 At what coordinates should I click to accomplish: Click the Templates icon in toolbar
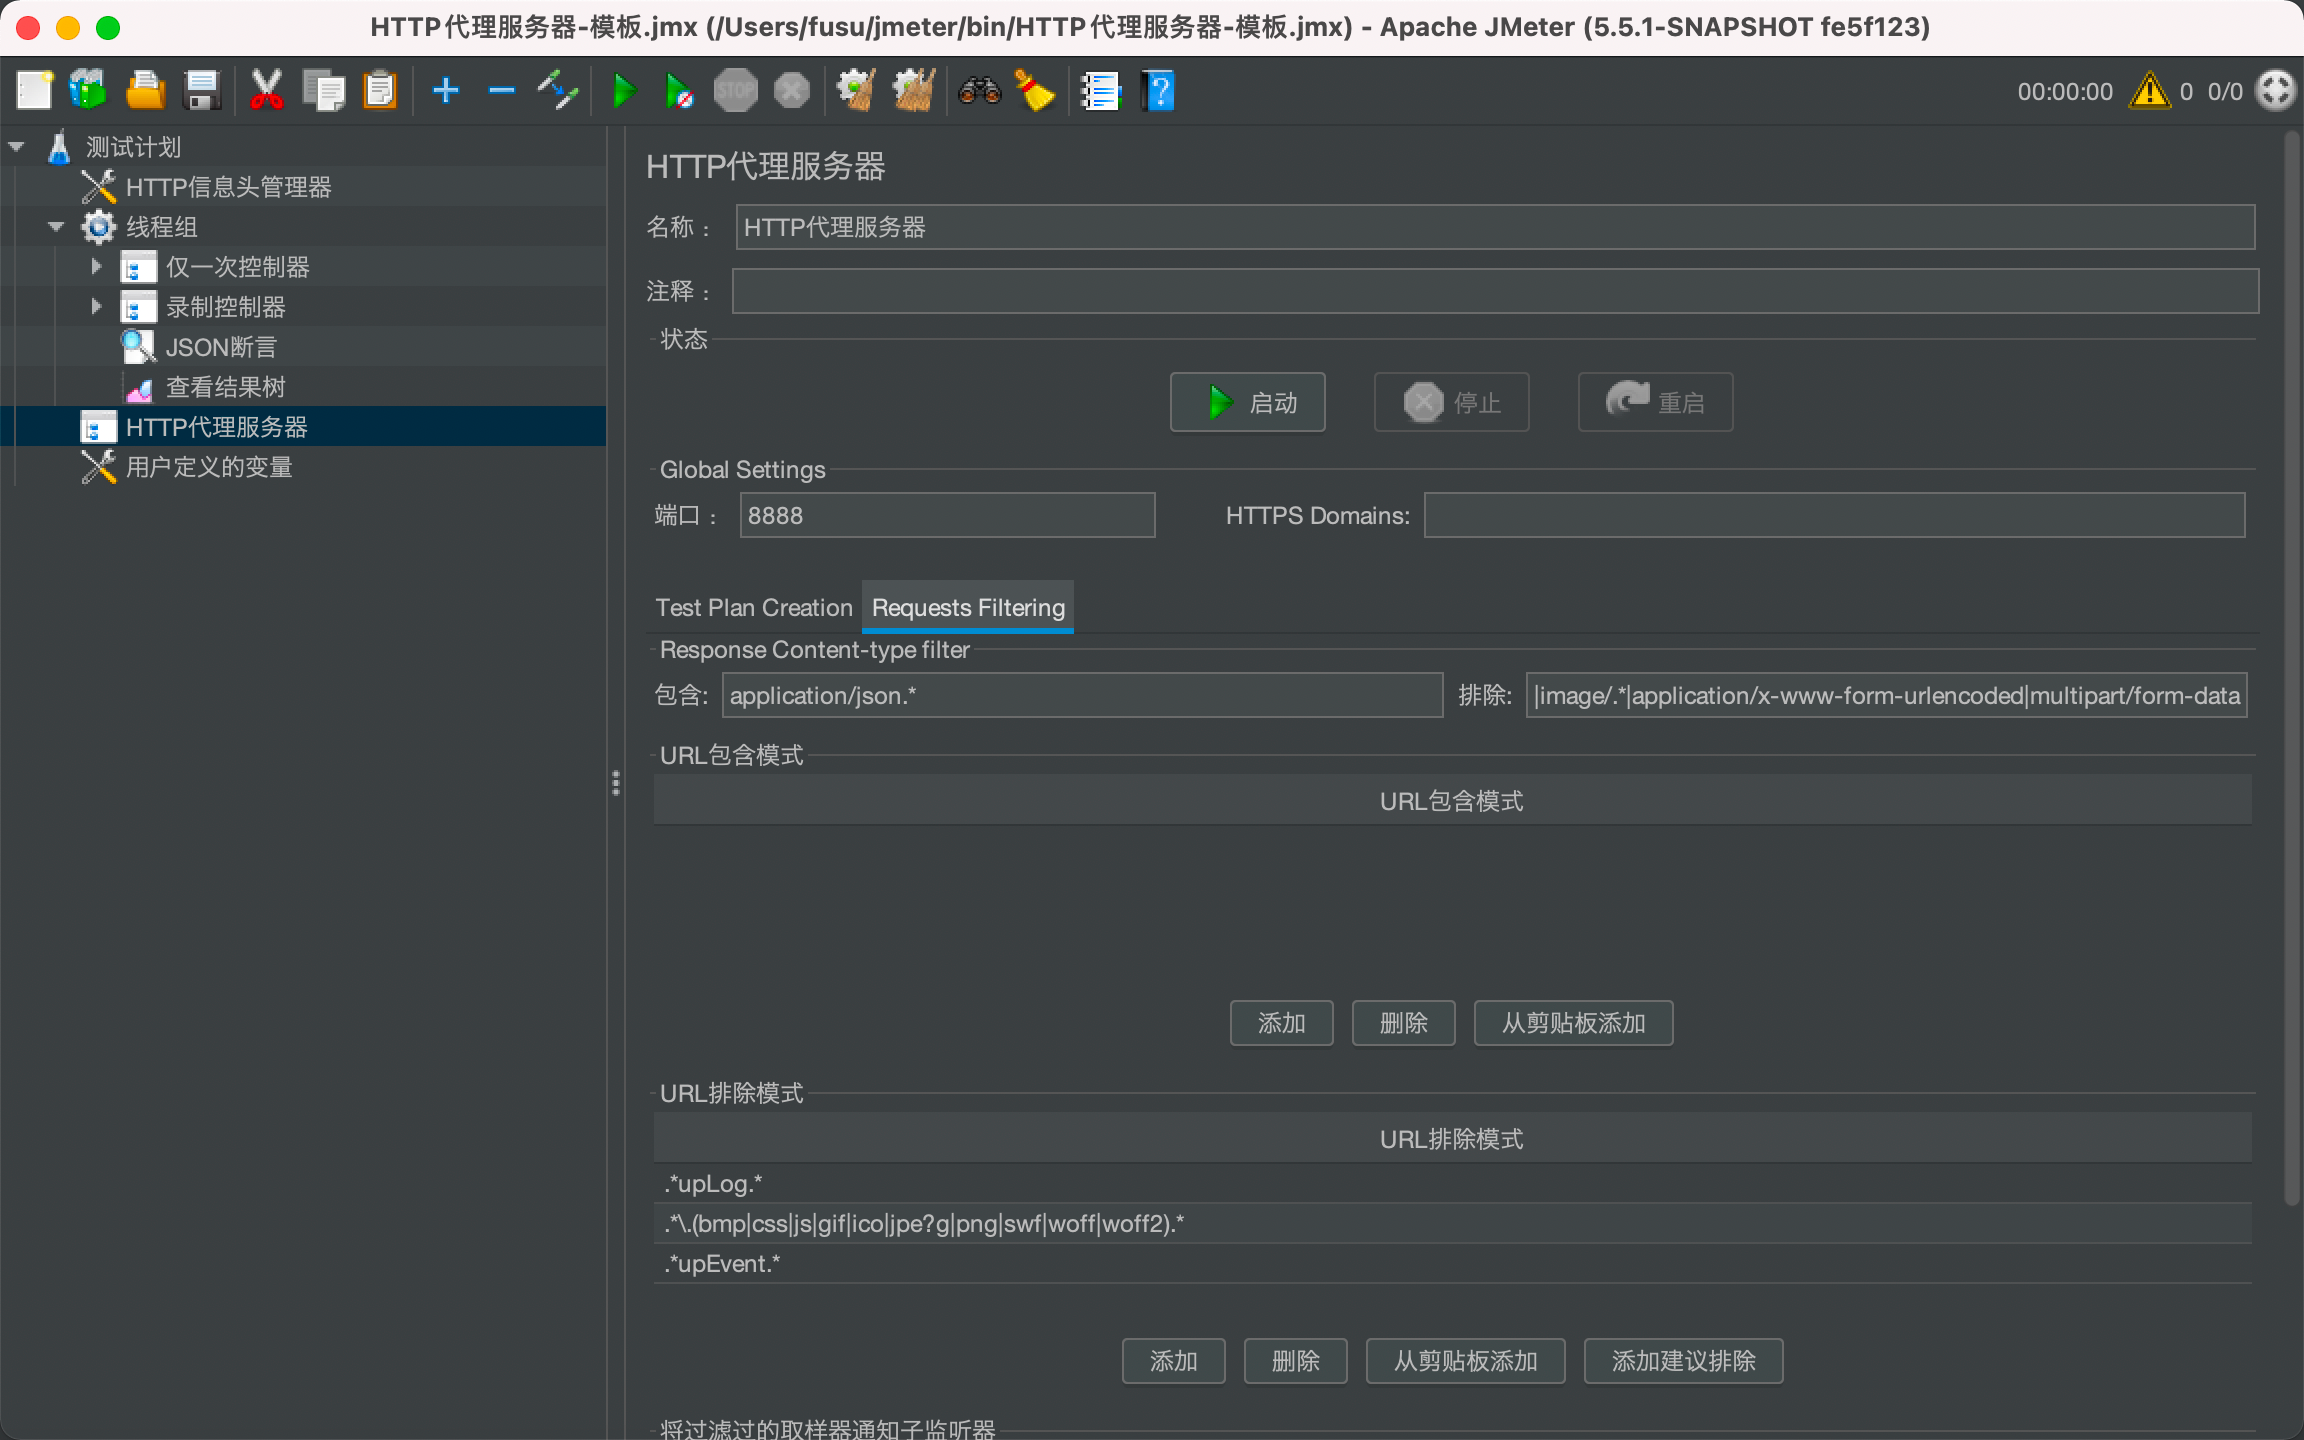[x=88, y=91]
